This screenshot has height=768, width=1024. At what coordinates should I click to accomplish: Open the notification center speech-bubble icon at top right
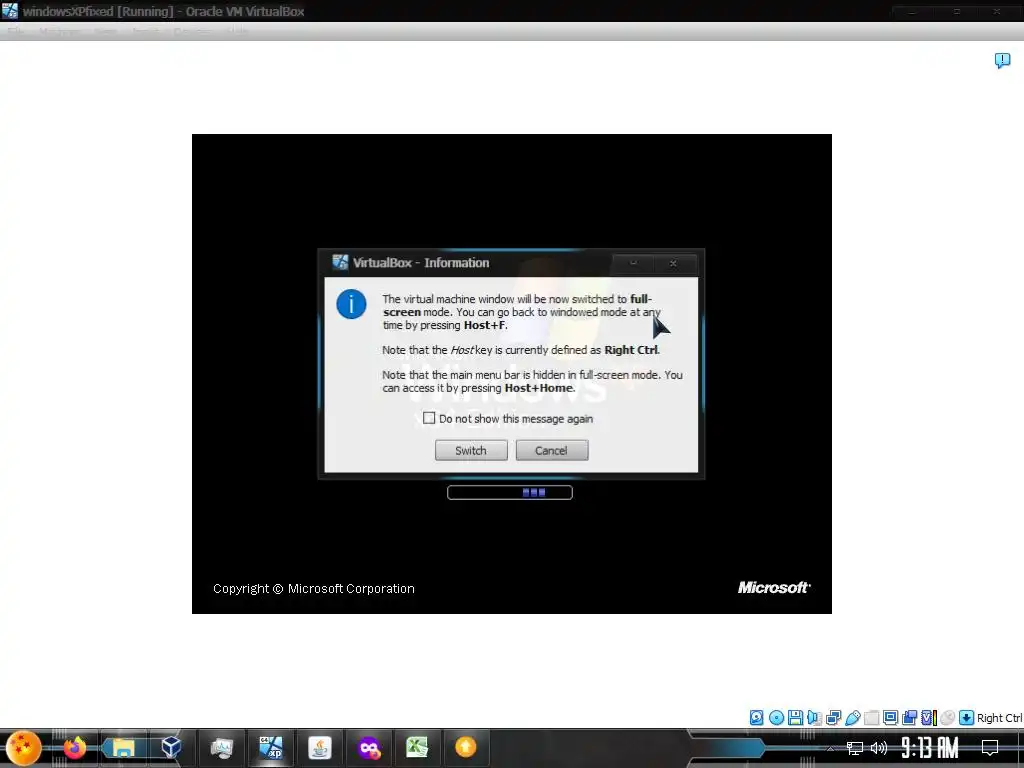tap(1002, 61)
